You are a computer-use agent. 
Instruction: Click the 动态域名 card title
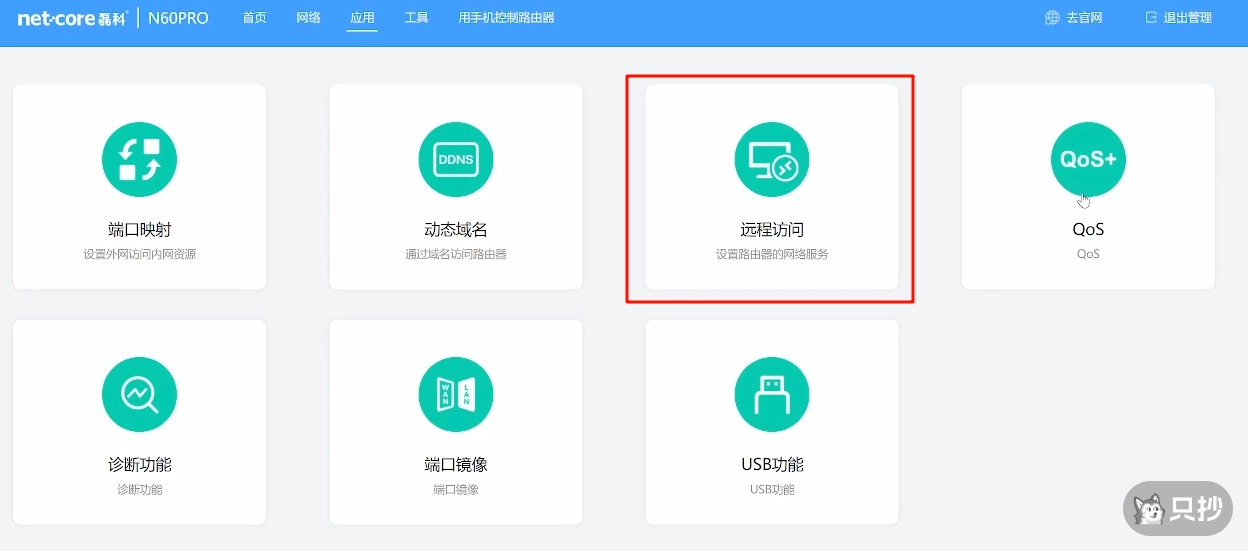pos(456,230)
